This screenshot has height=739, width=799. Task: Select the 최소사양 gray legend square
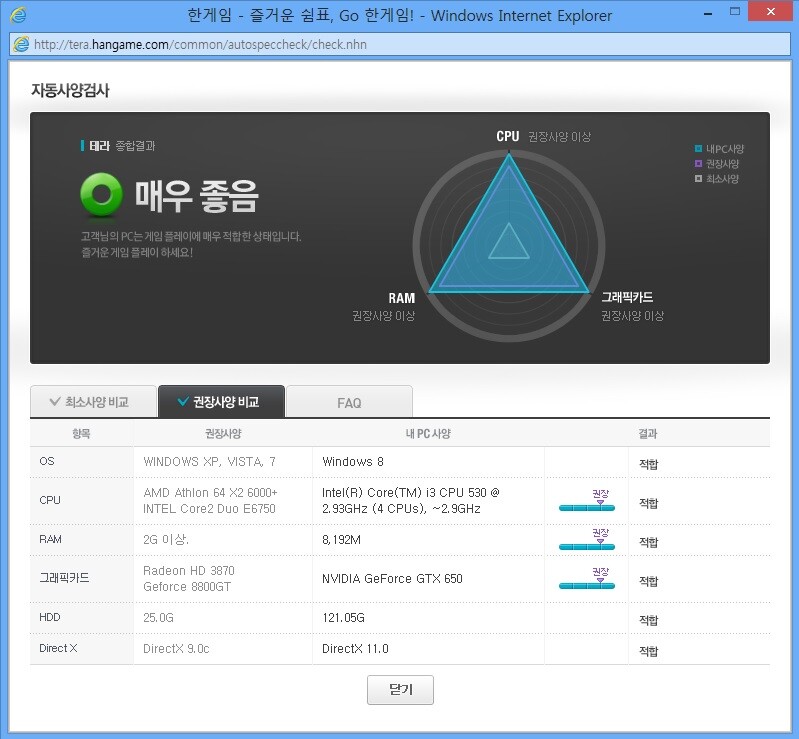click(698, 179)
